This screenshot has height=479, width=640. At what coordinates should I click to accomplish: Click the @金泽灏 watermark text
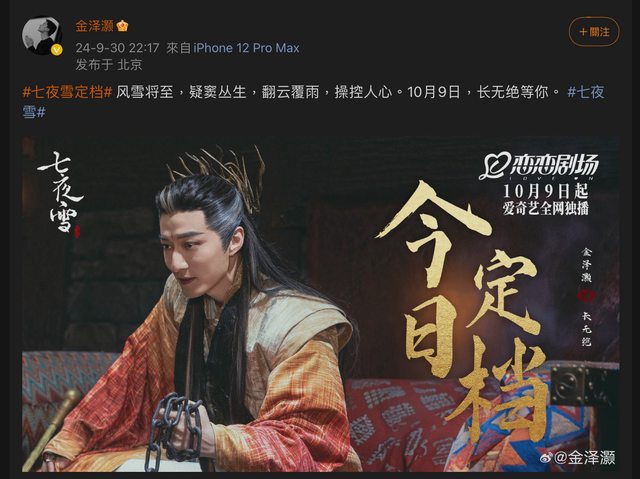(584, 458)
